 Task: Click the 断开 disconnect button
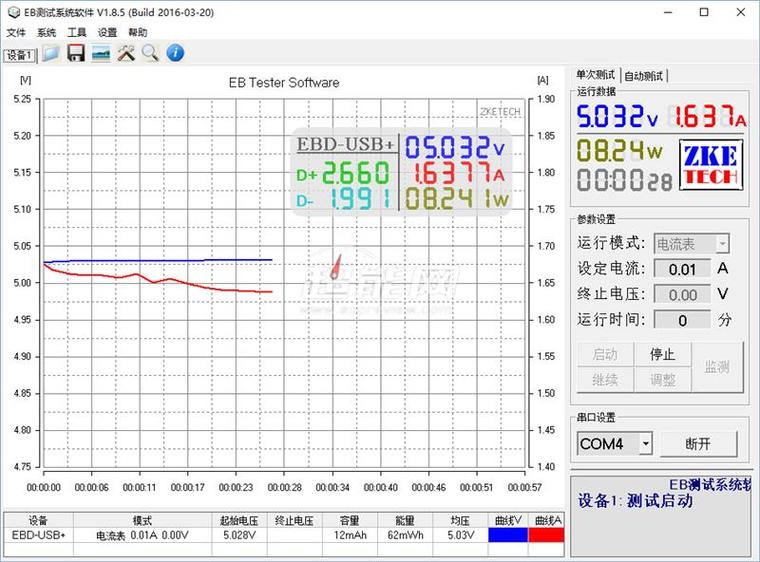click(698, 444)
